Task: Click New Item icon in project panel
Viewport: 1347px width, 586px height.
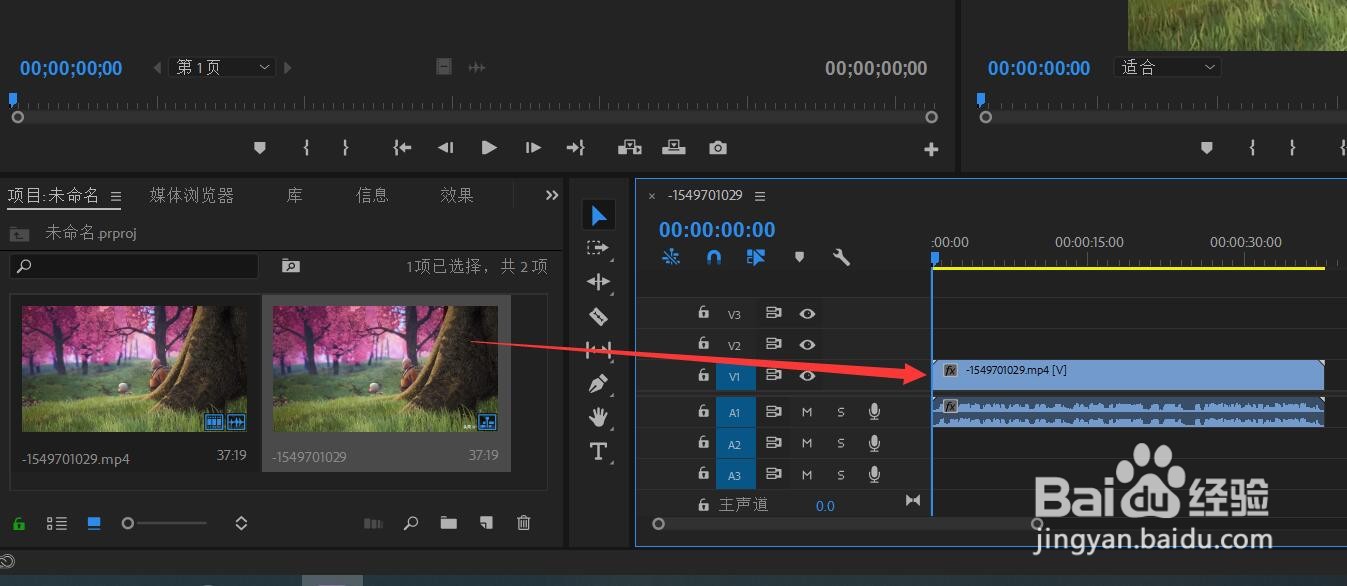Action: coord(486,523)
